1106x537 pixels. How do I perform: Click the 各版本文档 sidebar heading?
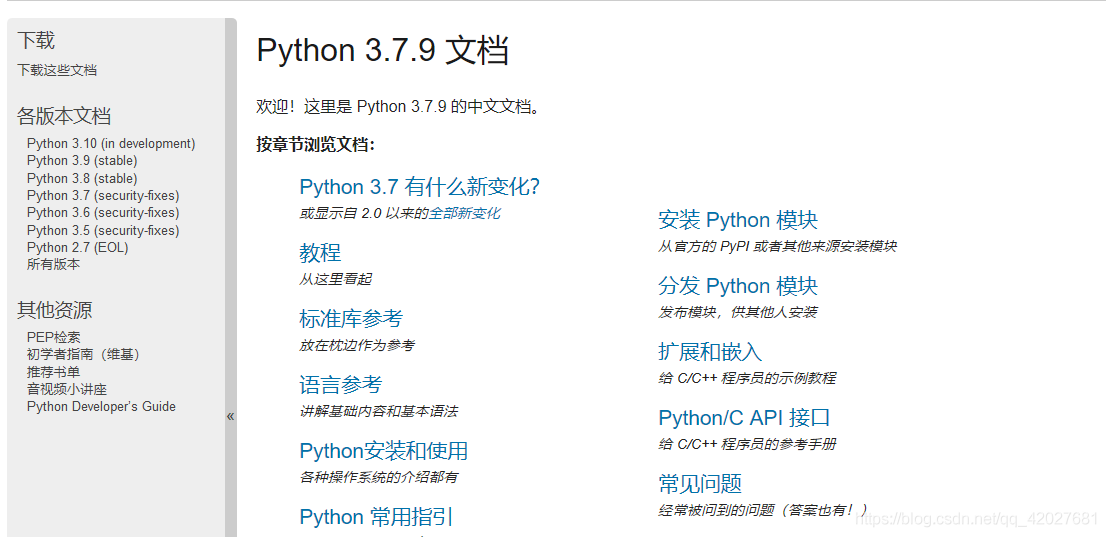(64, 116)
